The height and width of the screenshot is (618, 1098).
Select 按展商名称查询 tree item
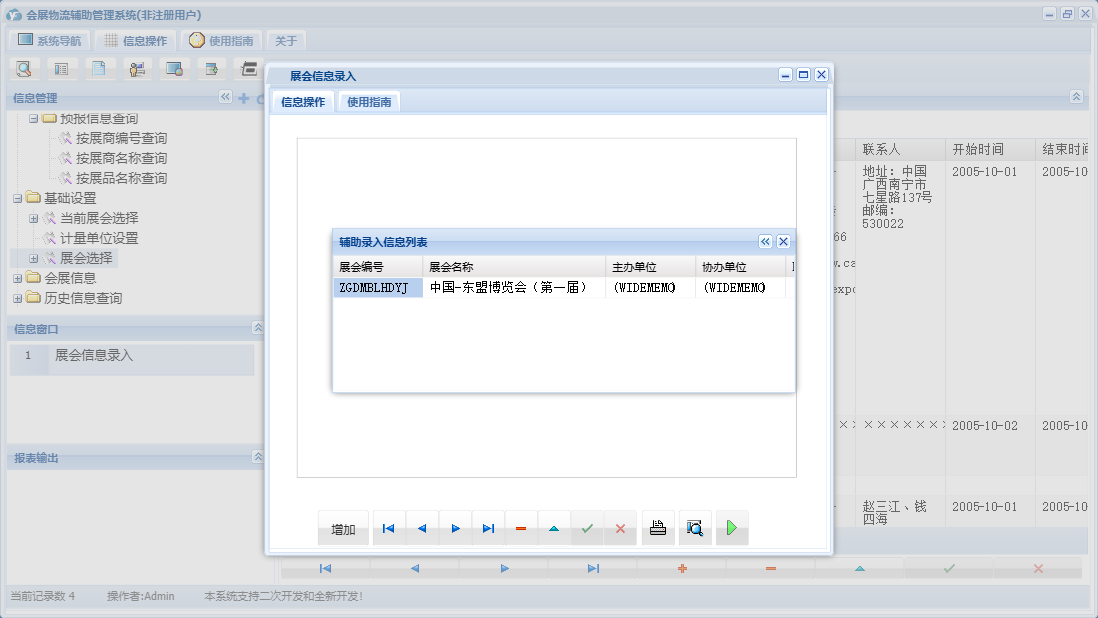(x=121, y=159)
